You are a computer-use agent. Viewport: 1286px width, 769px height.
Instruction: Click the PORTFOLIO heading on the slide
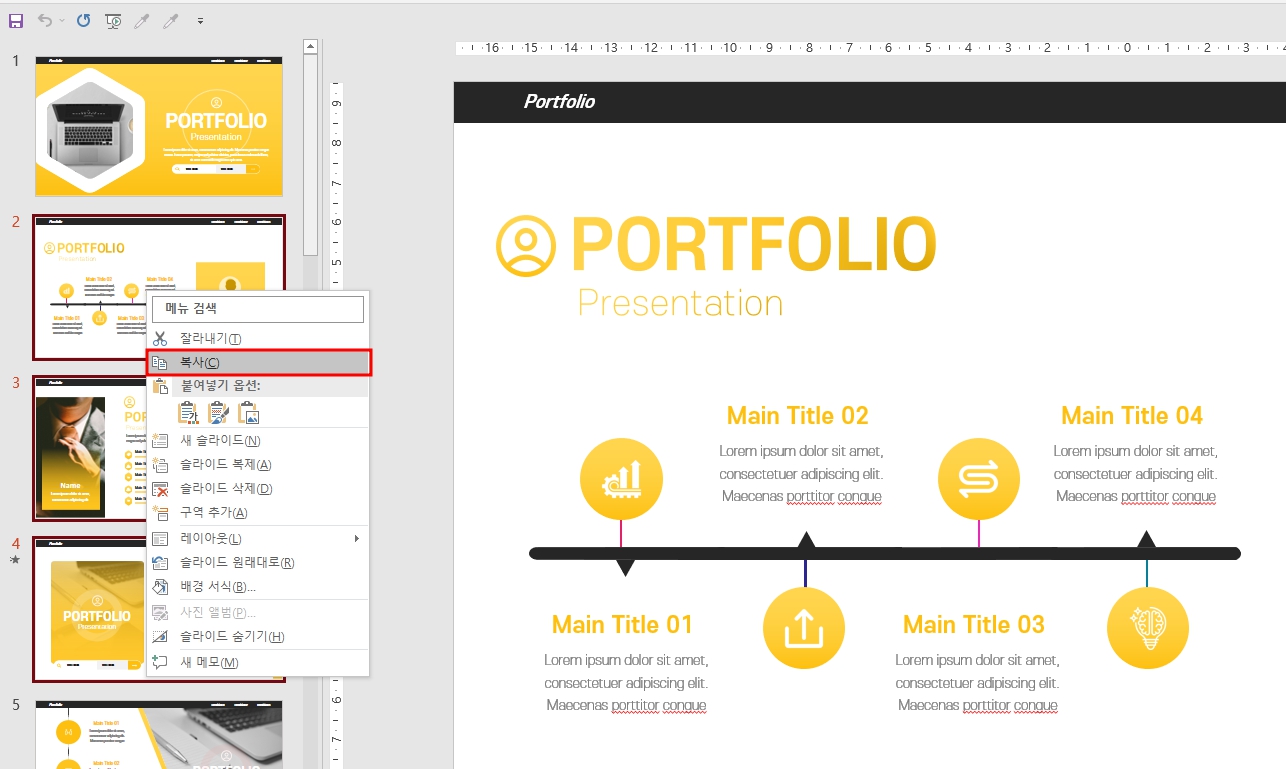tap(754, 245)
